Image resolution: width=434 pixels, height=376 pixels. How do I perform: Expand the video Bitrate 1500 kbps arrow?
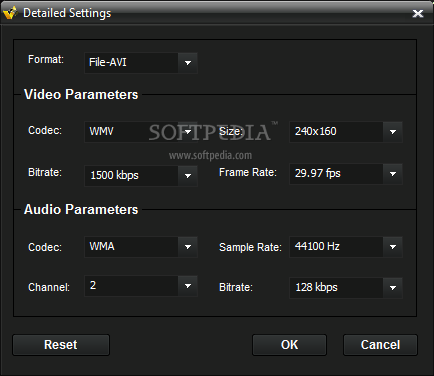coord(188,176)
